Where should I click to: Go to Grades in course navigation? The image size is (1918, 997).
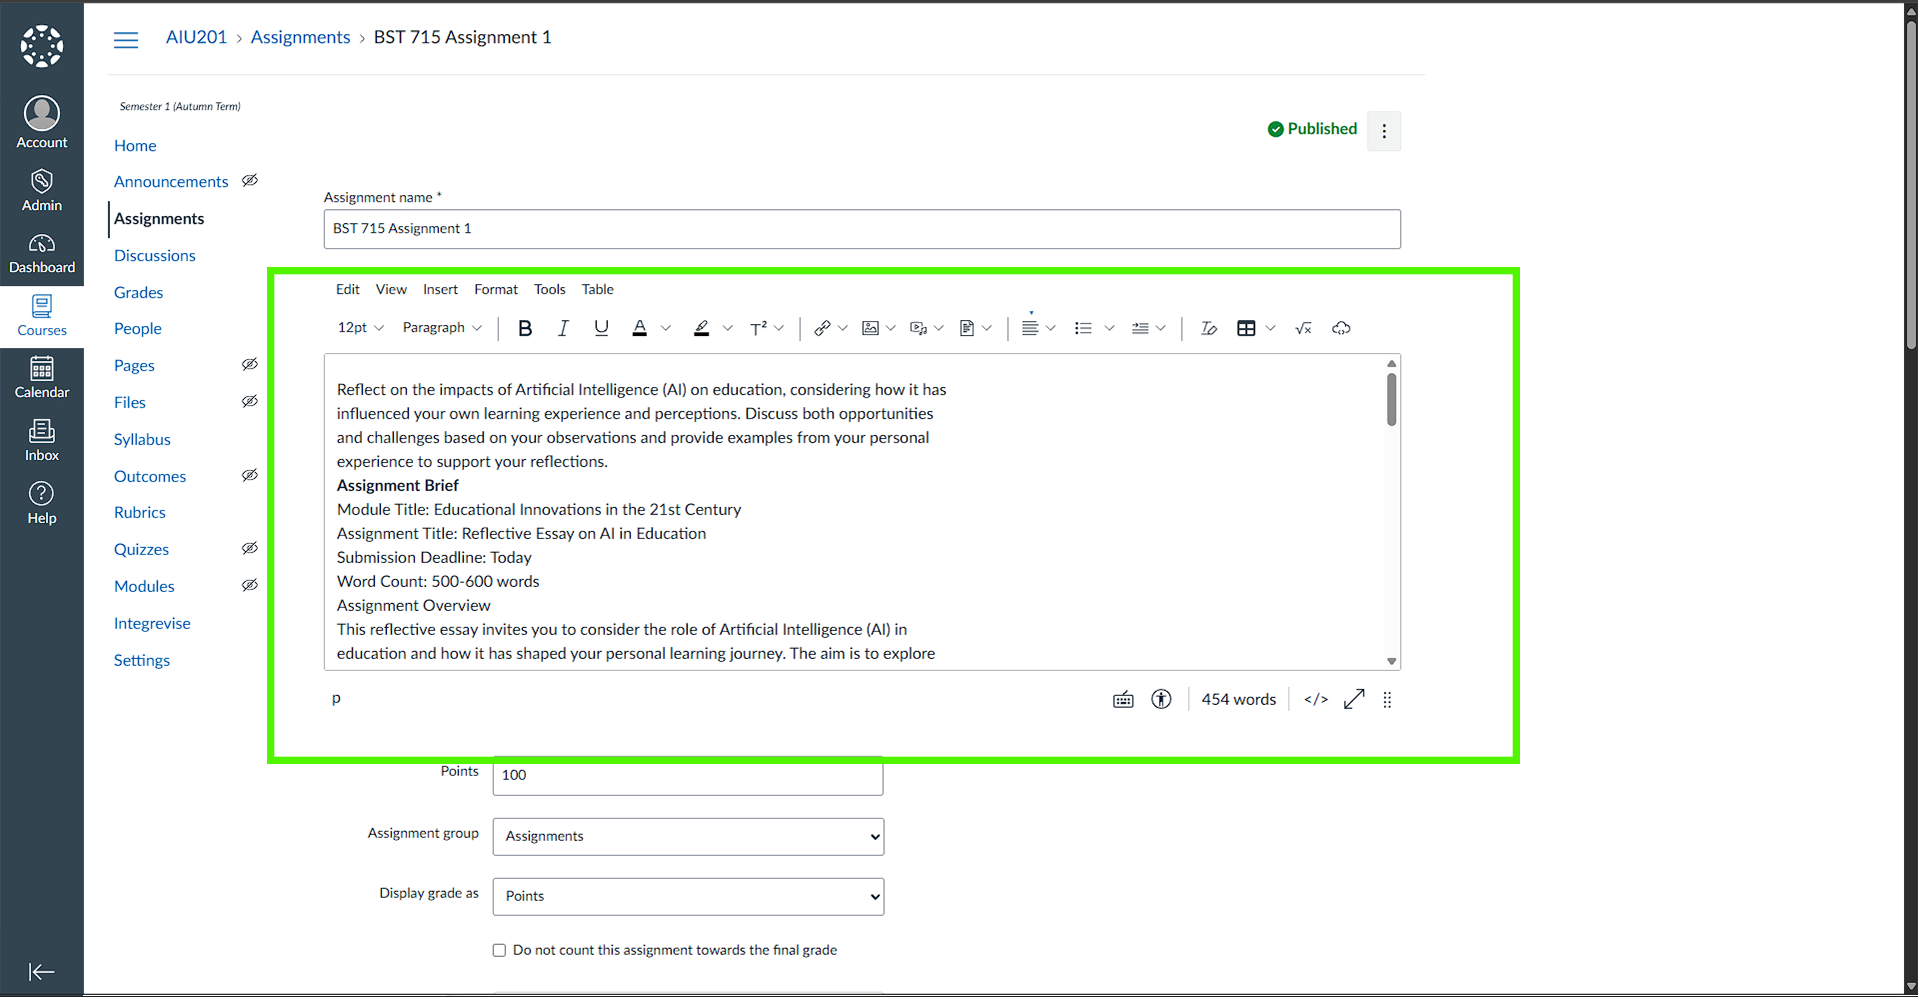click(x=139, y=292)
